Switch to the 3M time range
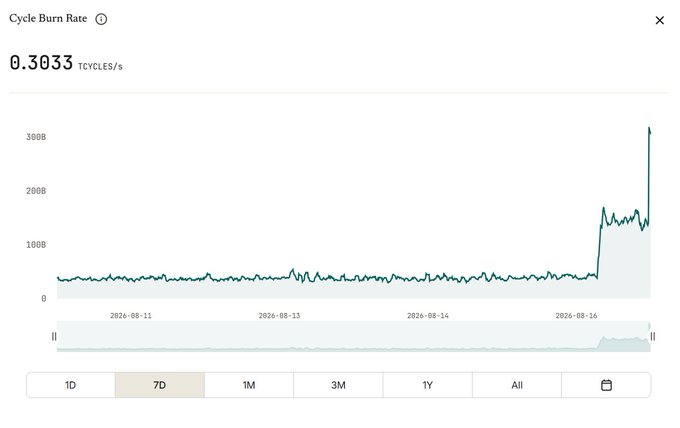The width and height of the screenshot is (680, 428). 338,385
